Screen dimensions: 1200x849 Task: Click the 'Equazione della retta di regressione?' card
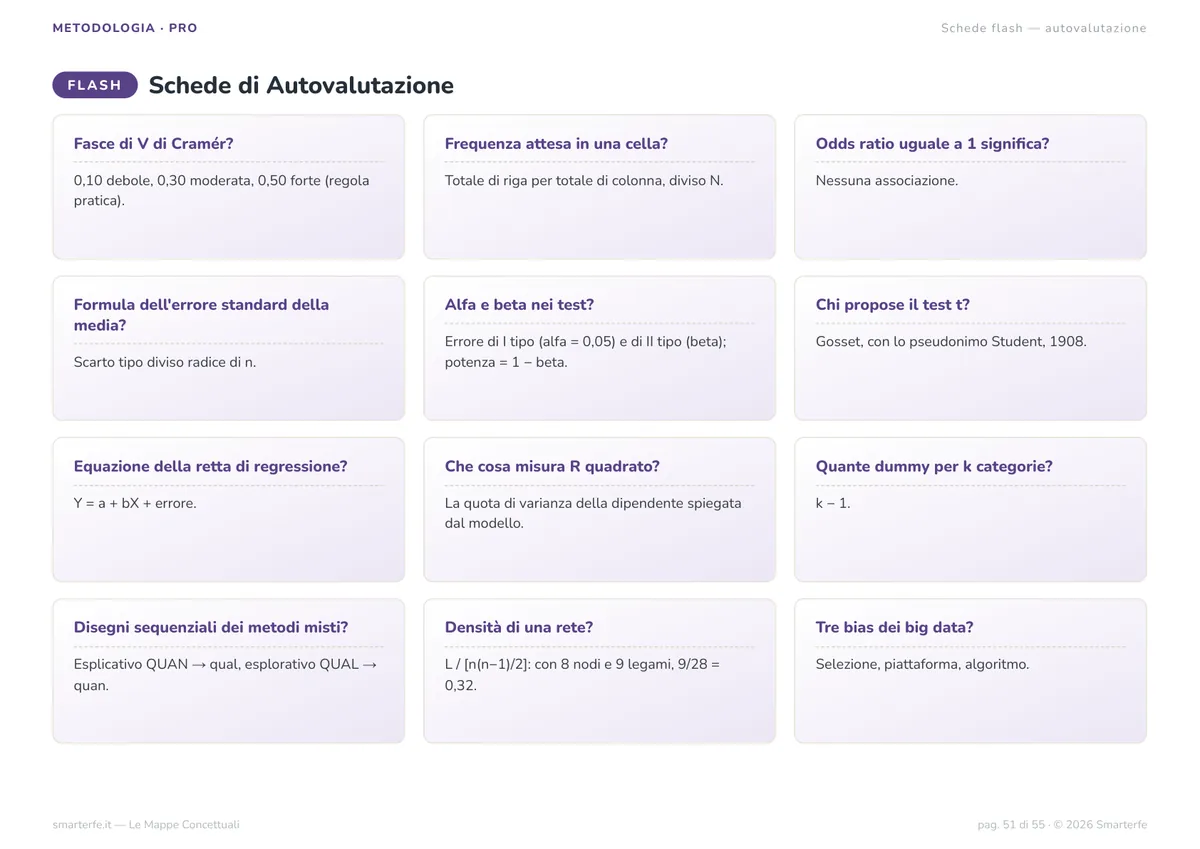(228, 509)
